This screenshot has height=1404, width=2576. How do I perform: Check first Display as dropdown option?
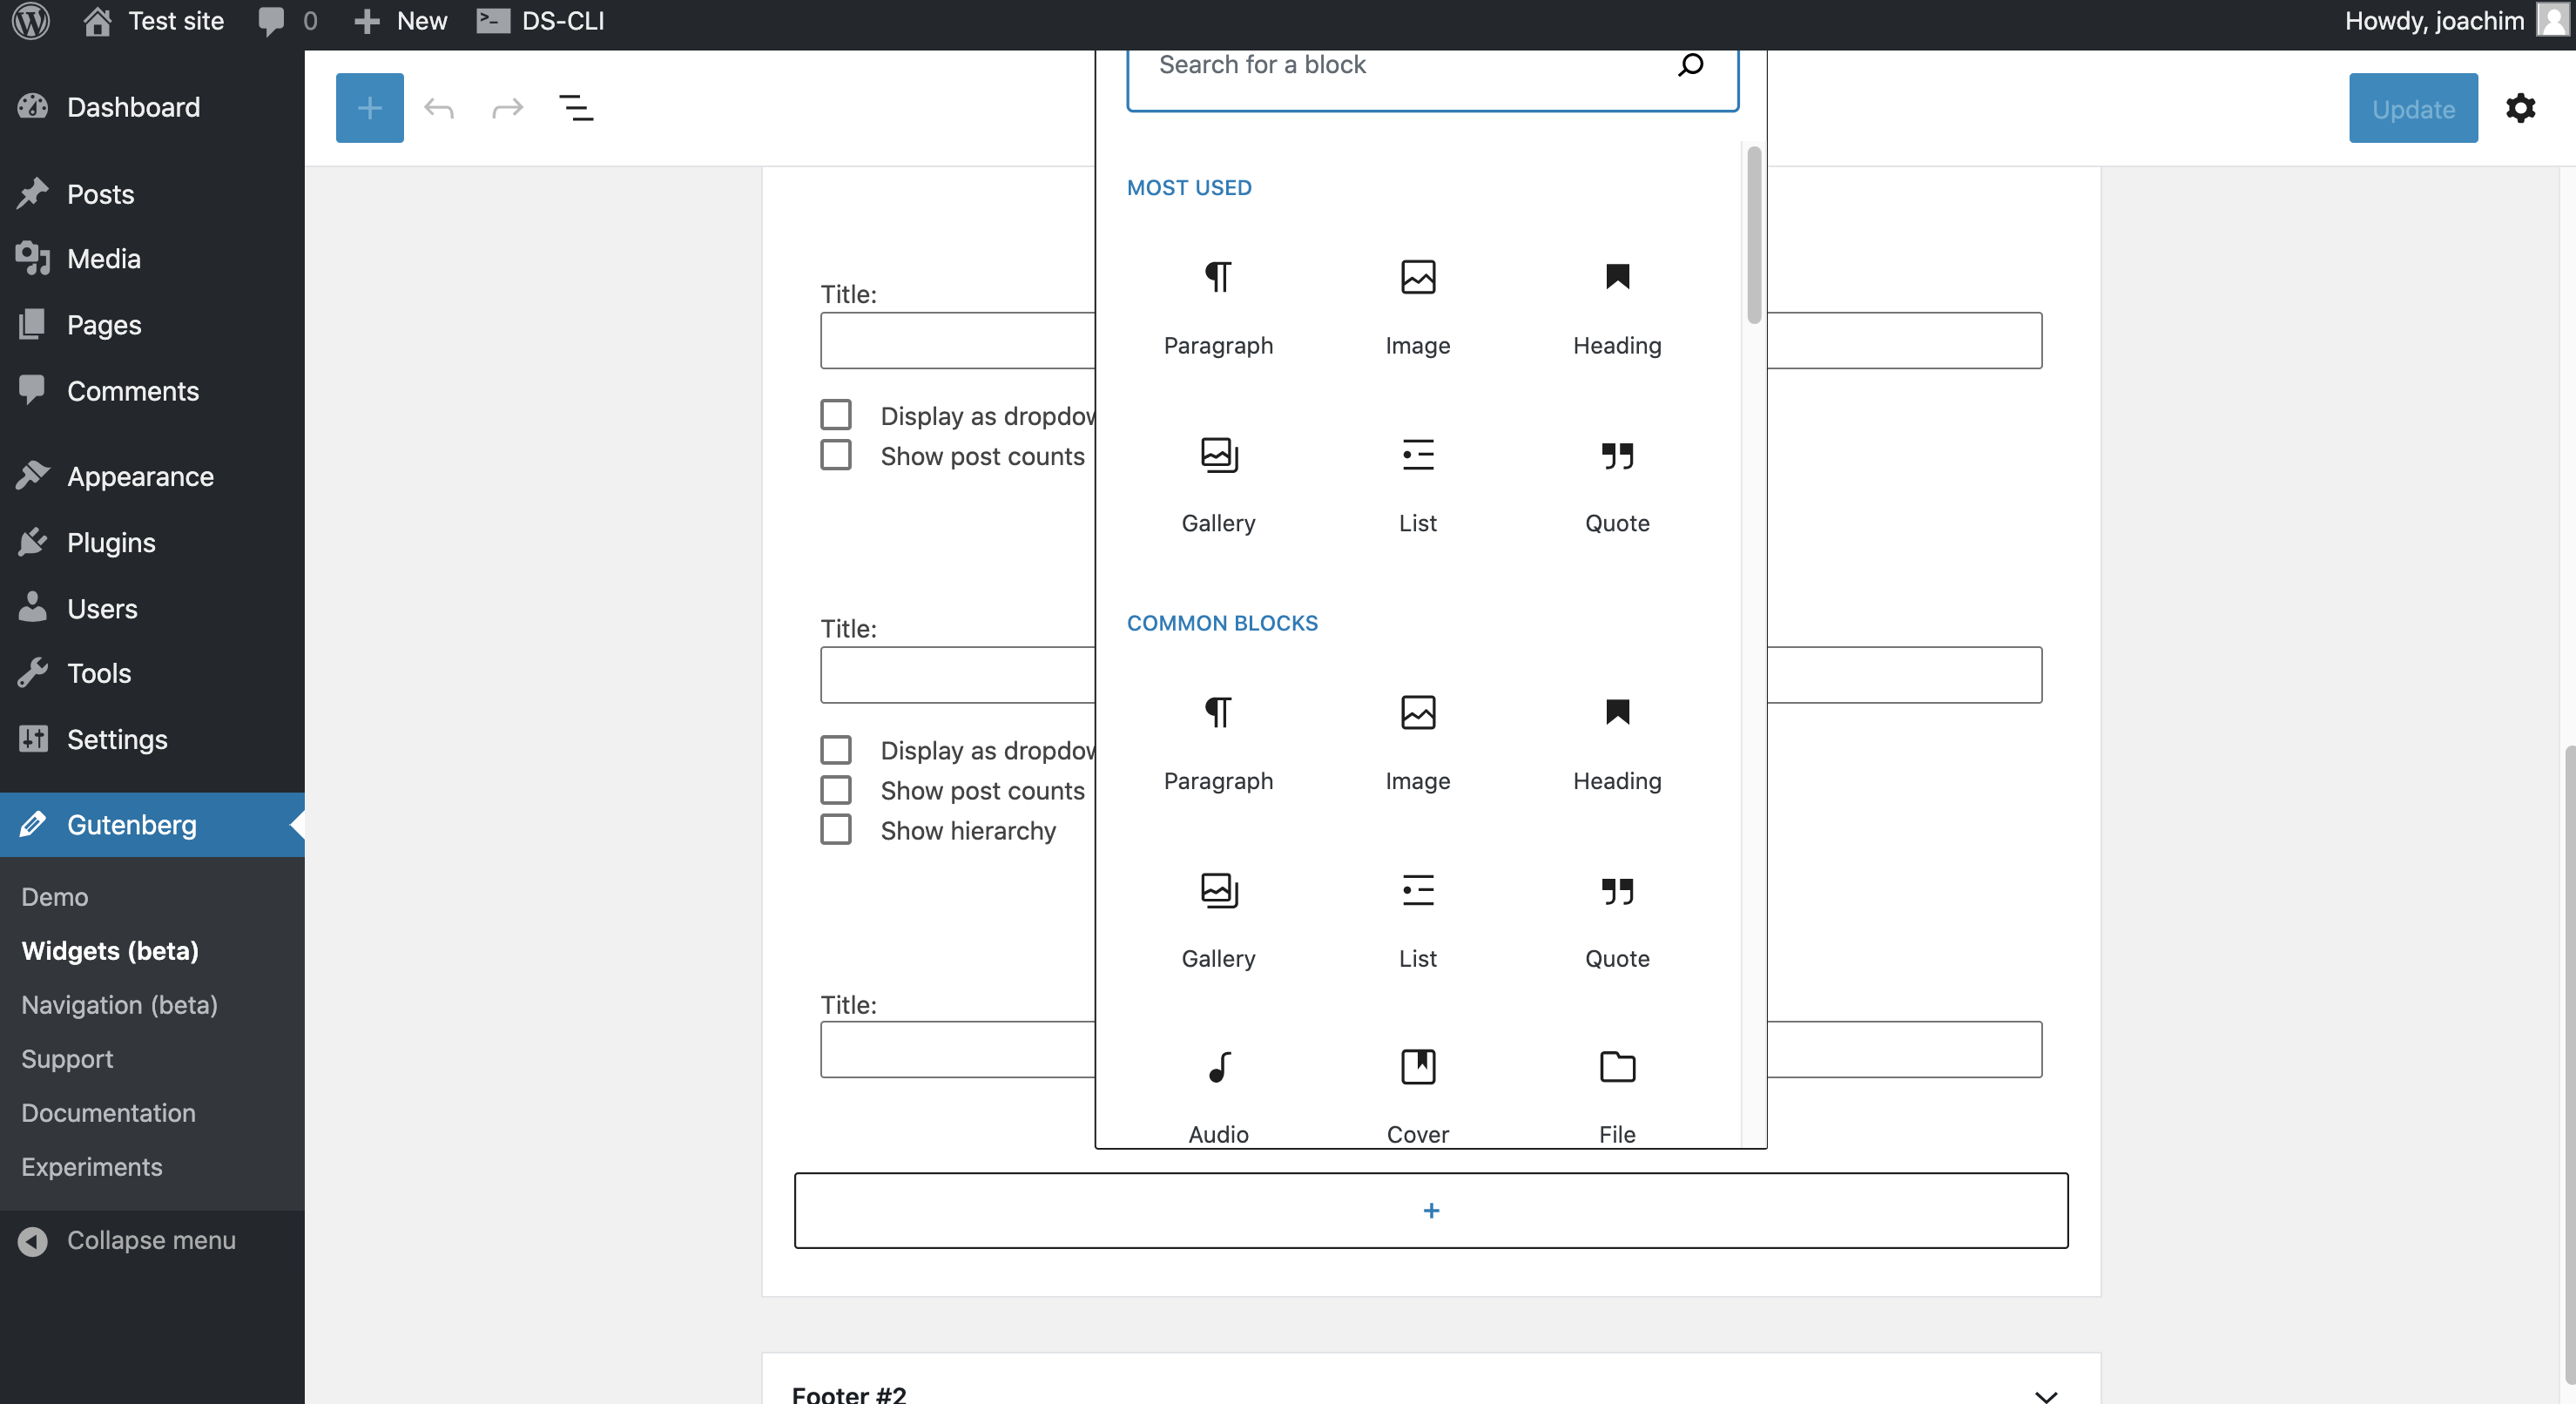click(x=836, y=415)
